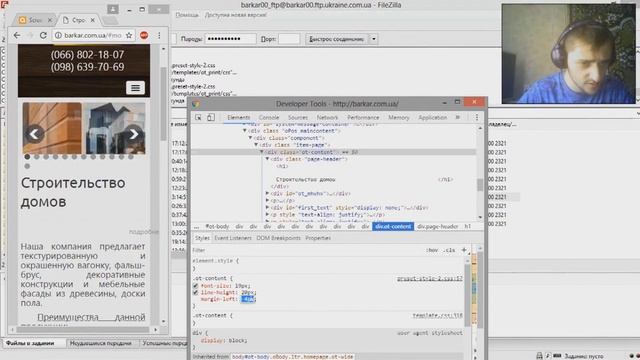The height and width of the screenshot is (360, 640).
Task: Go back in the Chrome browser
Action: [17, 36]
